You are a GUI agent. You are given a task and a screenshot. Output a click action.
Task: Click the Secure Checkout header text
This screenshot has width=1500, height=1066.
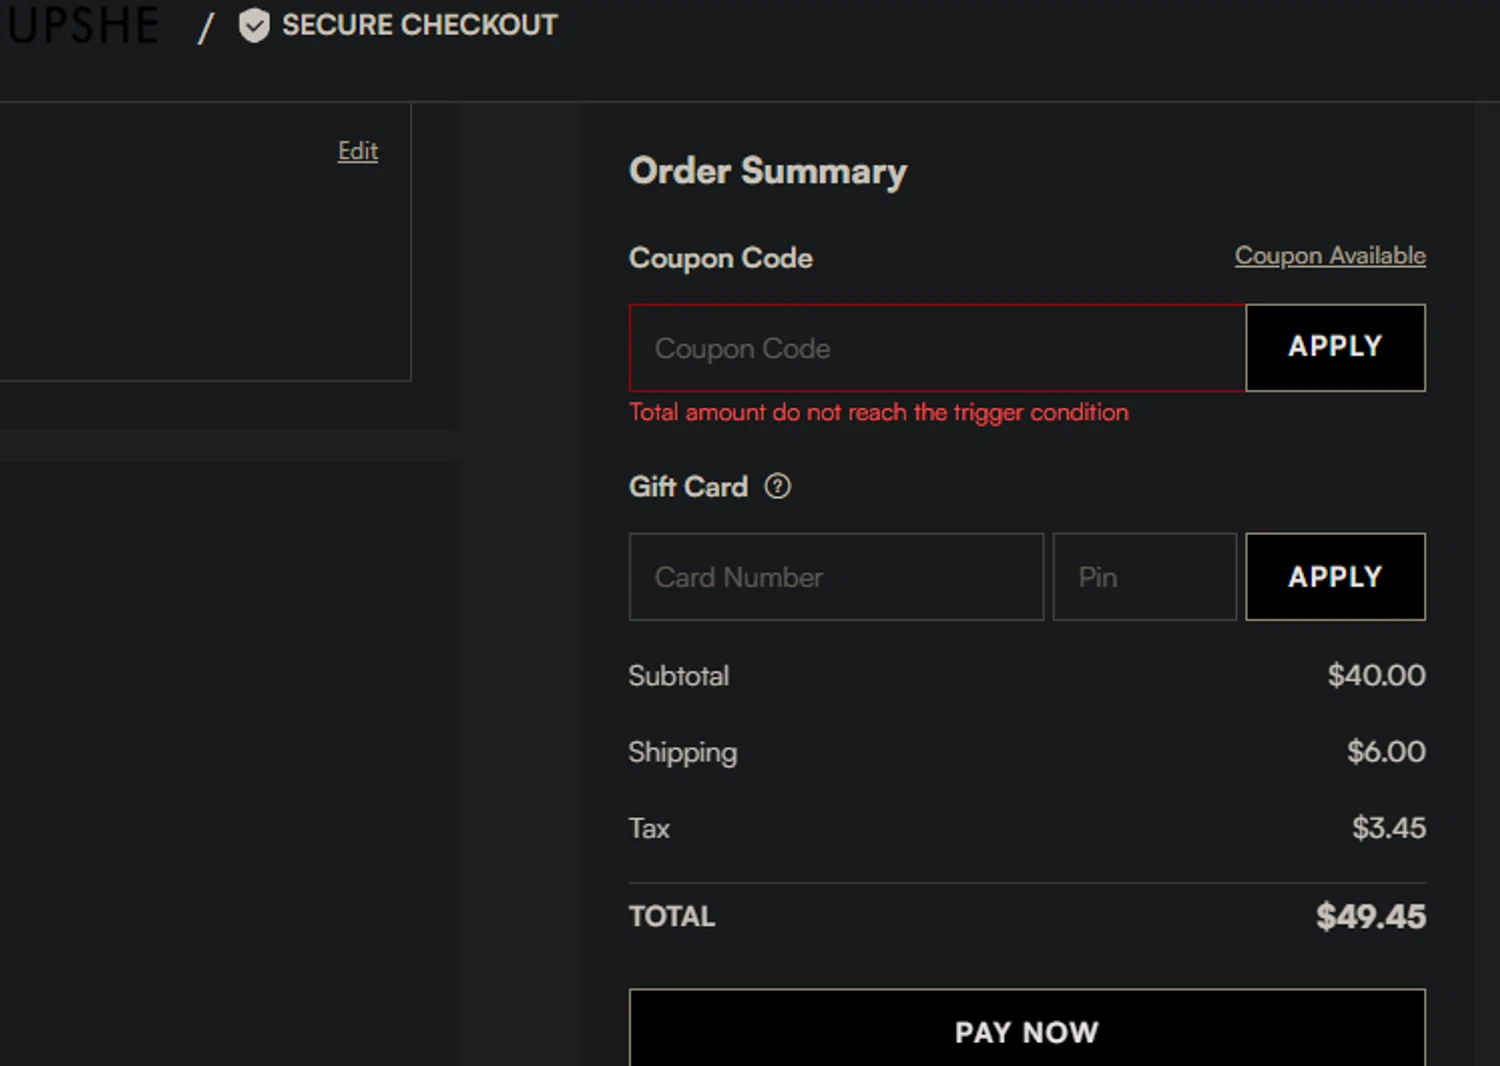[419, 25]
